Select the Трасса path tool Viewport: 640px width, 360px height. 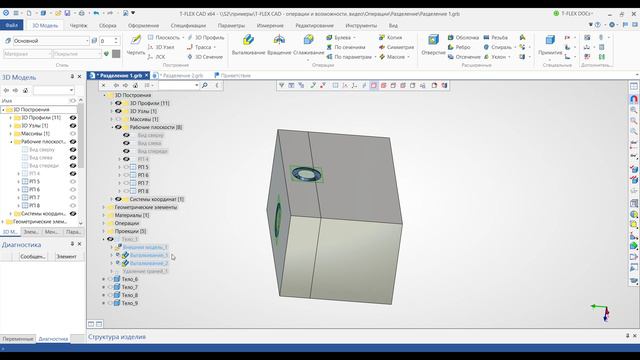pos(199,47)
